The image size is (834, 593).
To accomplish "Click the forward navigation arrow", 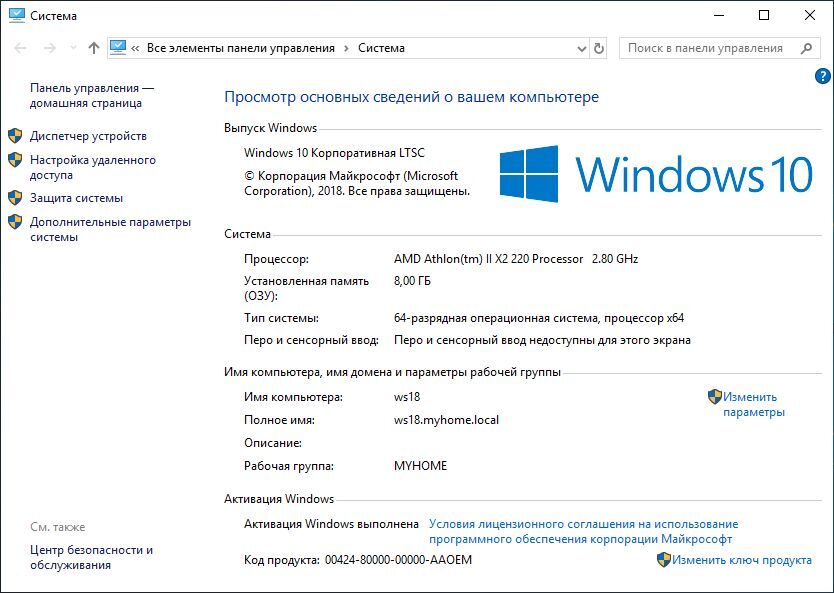I will coord(47,48).
